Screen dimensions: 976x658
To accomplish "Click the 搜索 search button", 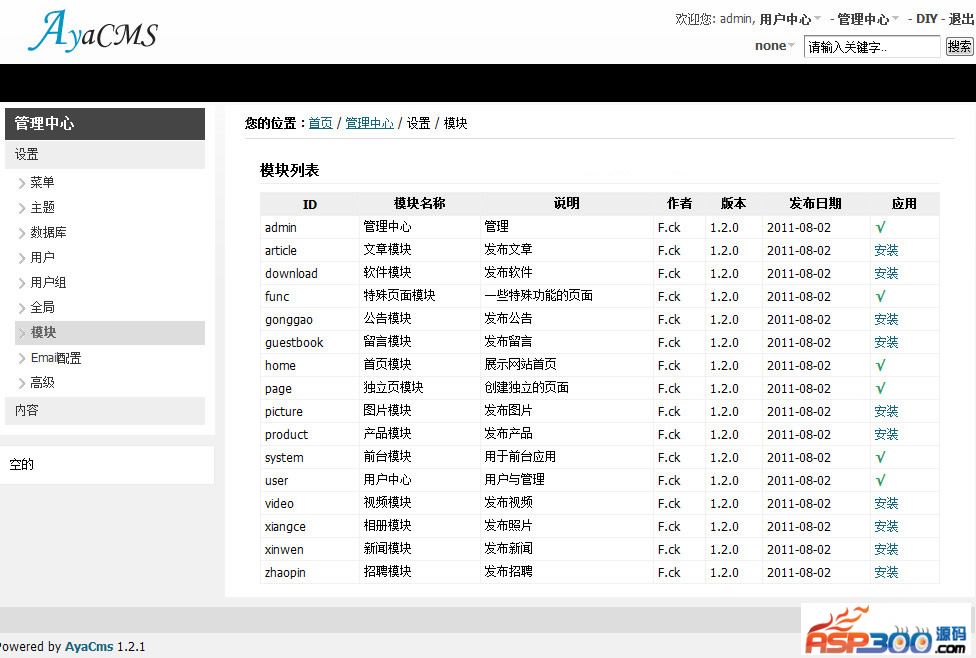I will point(959,46).
